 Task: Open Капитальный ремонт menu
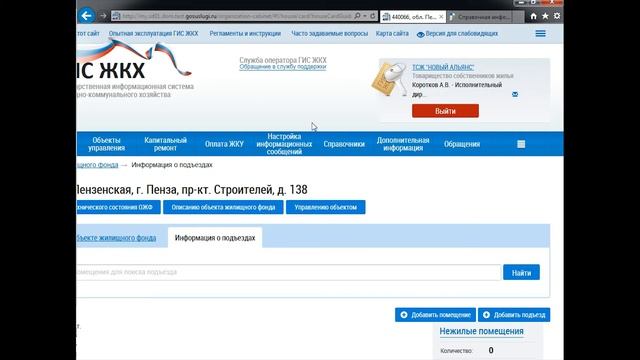[165, 144]
